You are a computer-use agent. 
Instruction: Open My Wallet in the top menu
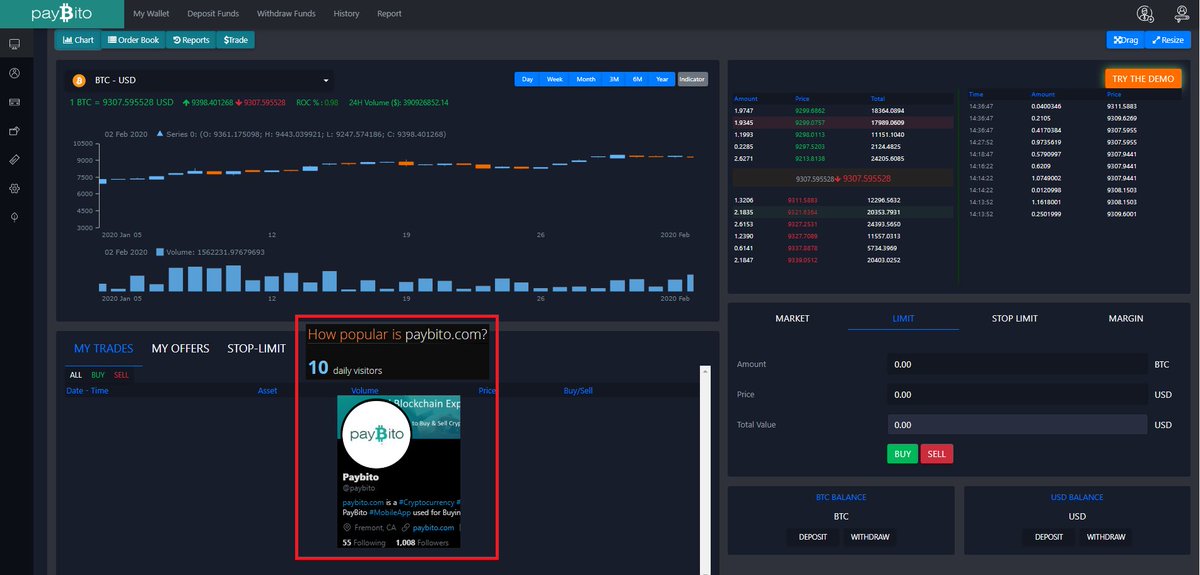click(153, 14)
